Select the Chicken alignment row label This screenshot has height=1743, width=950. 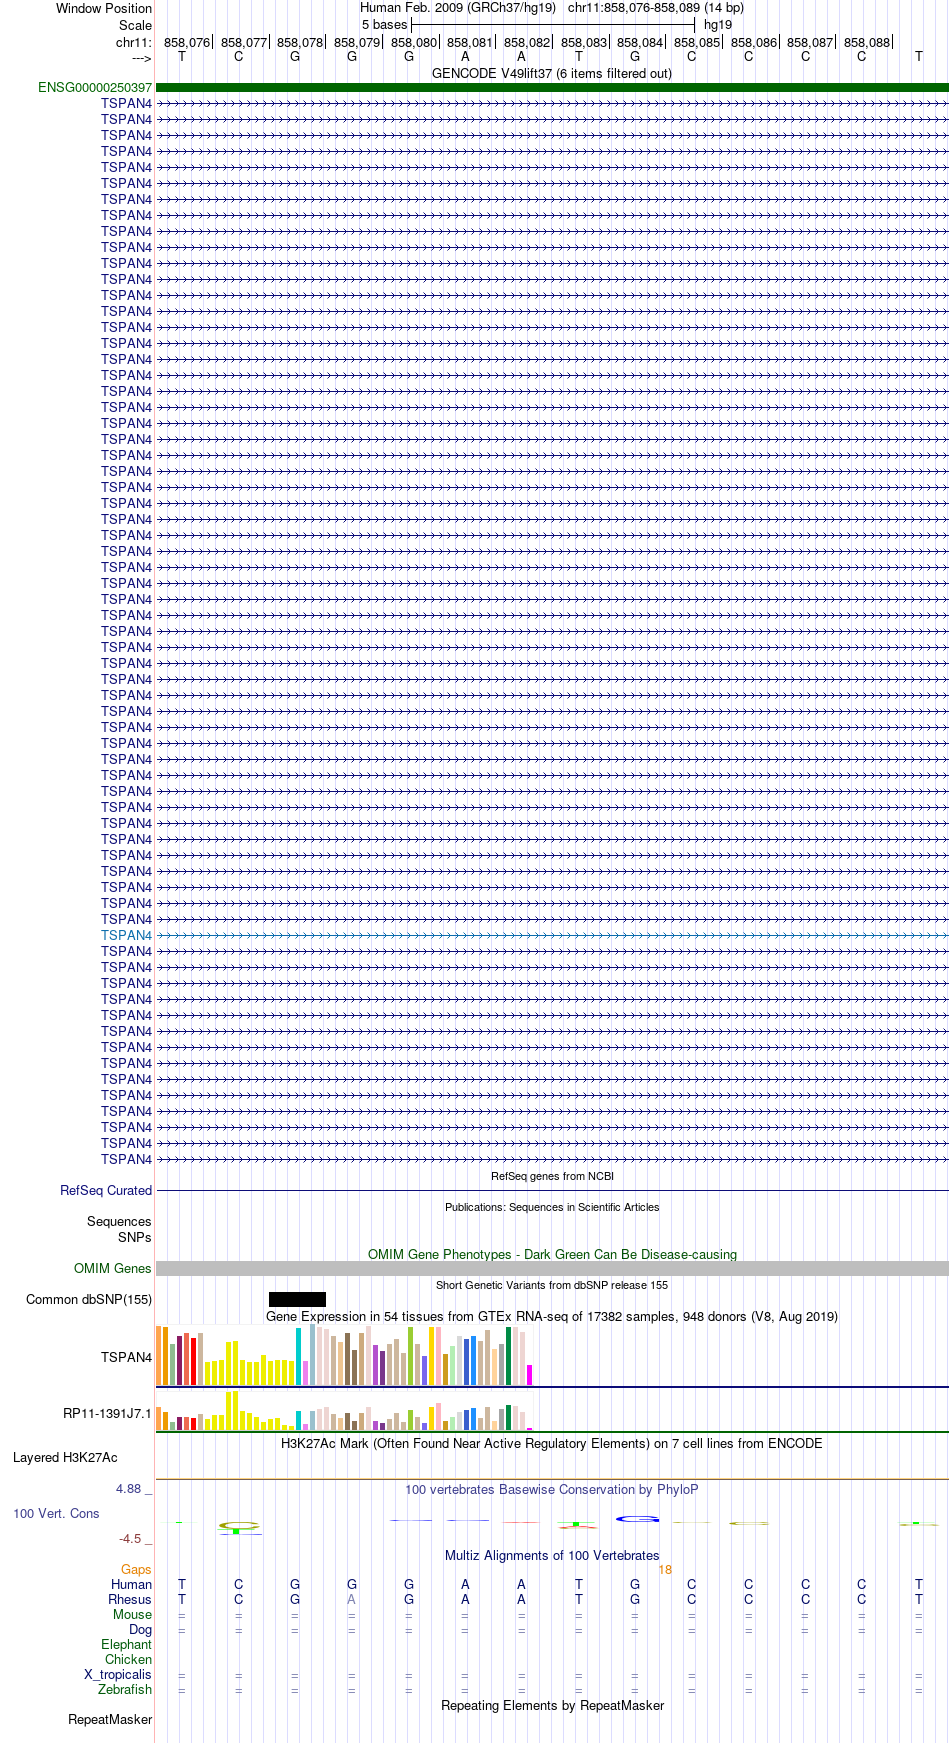point(128,1659)
